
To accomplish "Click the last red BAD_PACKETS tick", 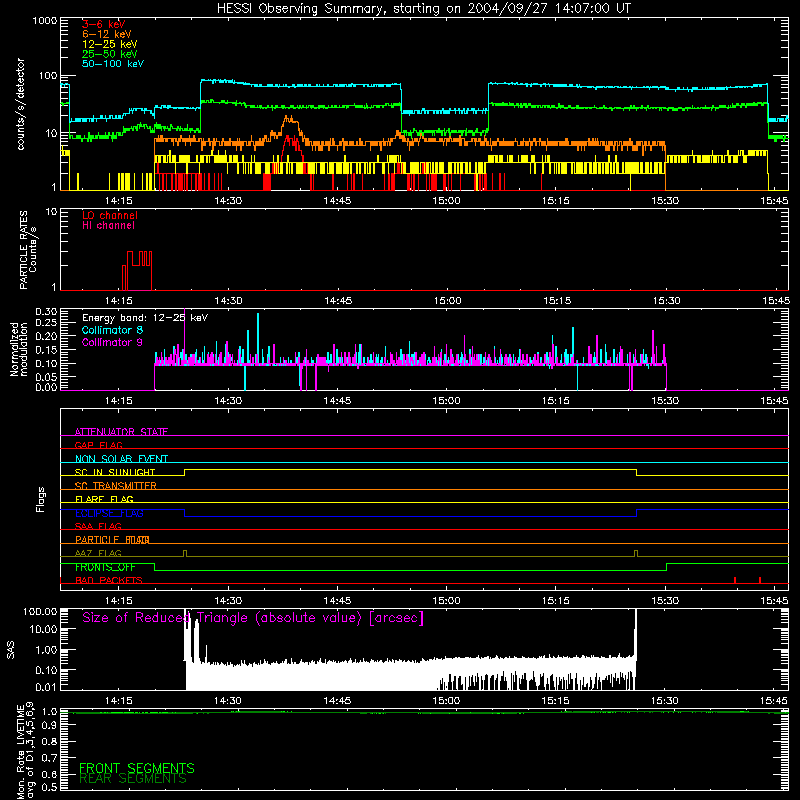I will pos(760,580).
